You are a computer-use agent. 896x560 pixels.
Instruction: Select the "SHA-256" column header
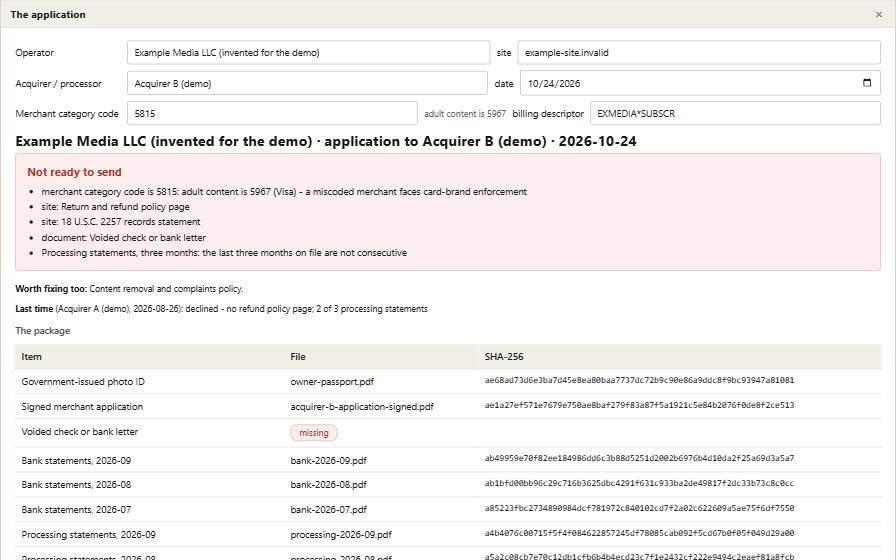[x=504, y=357]
